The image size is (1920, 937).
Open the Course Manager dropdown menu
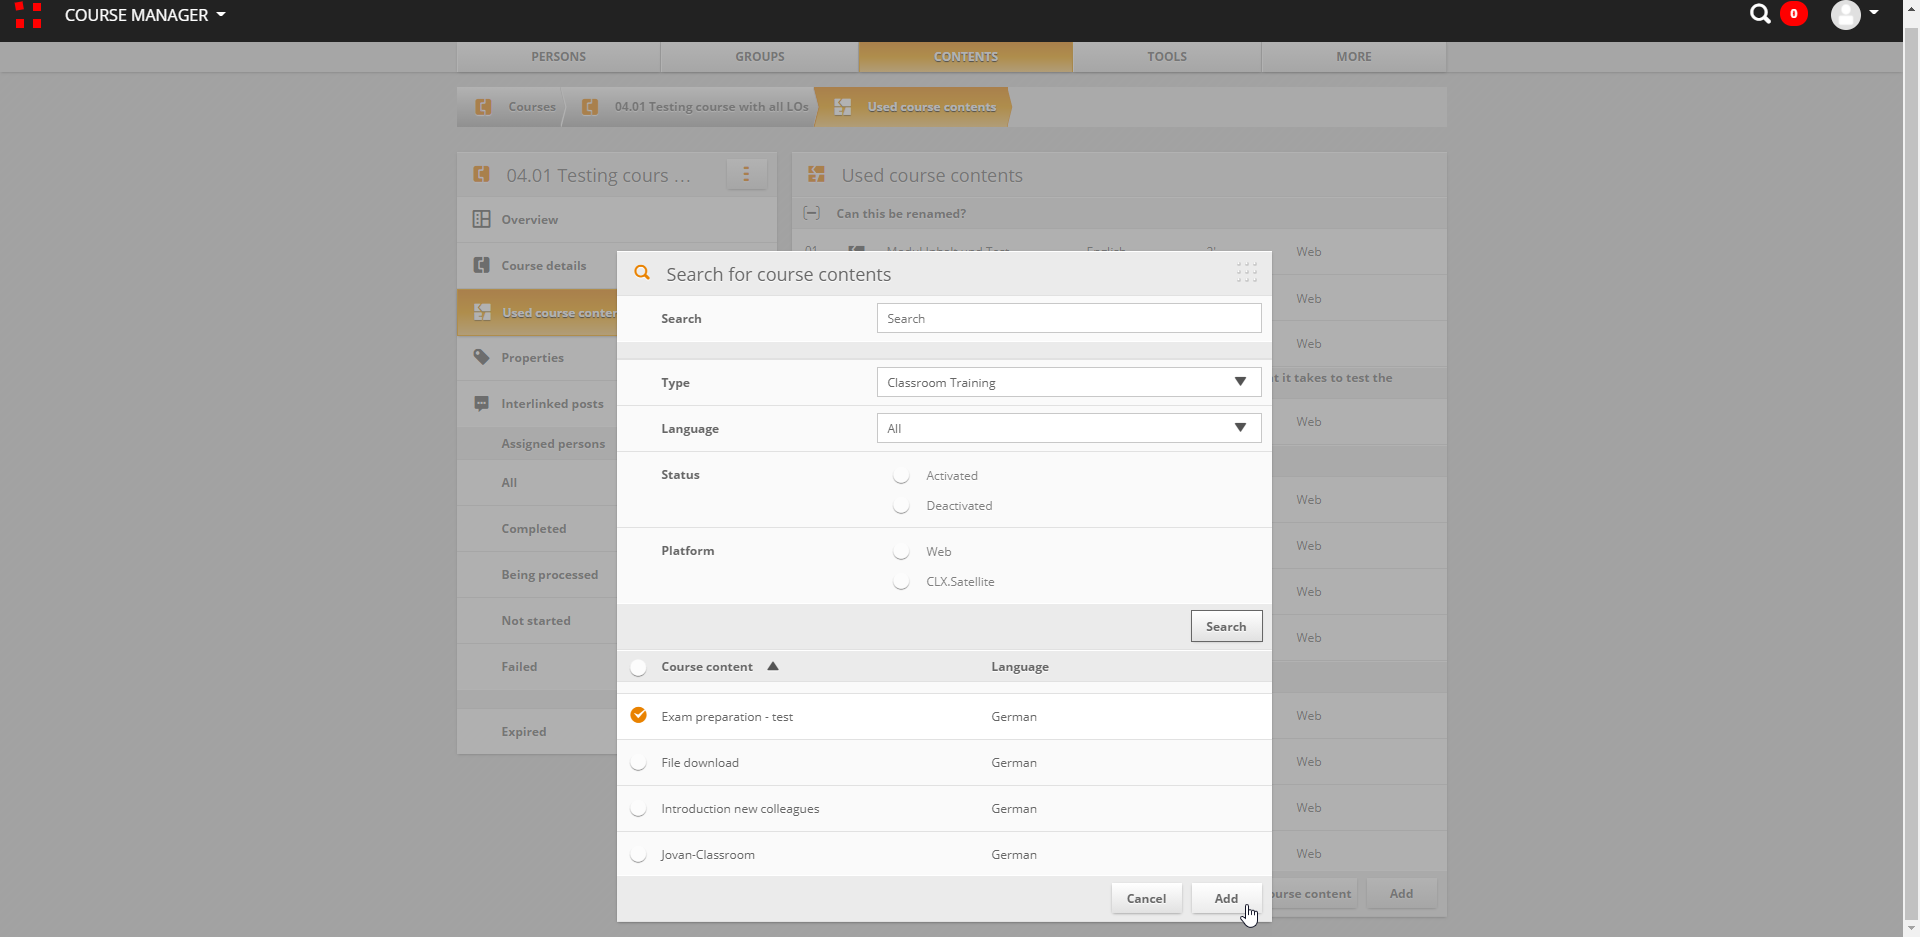[x=145, y=15]
